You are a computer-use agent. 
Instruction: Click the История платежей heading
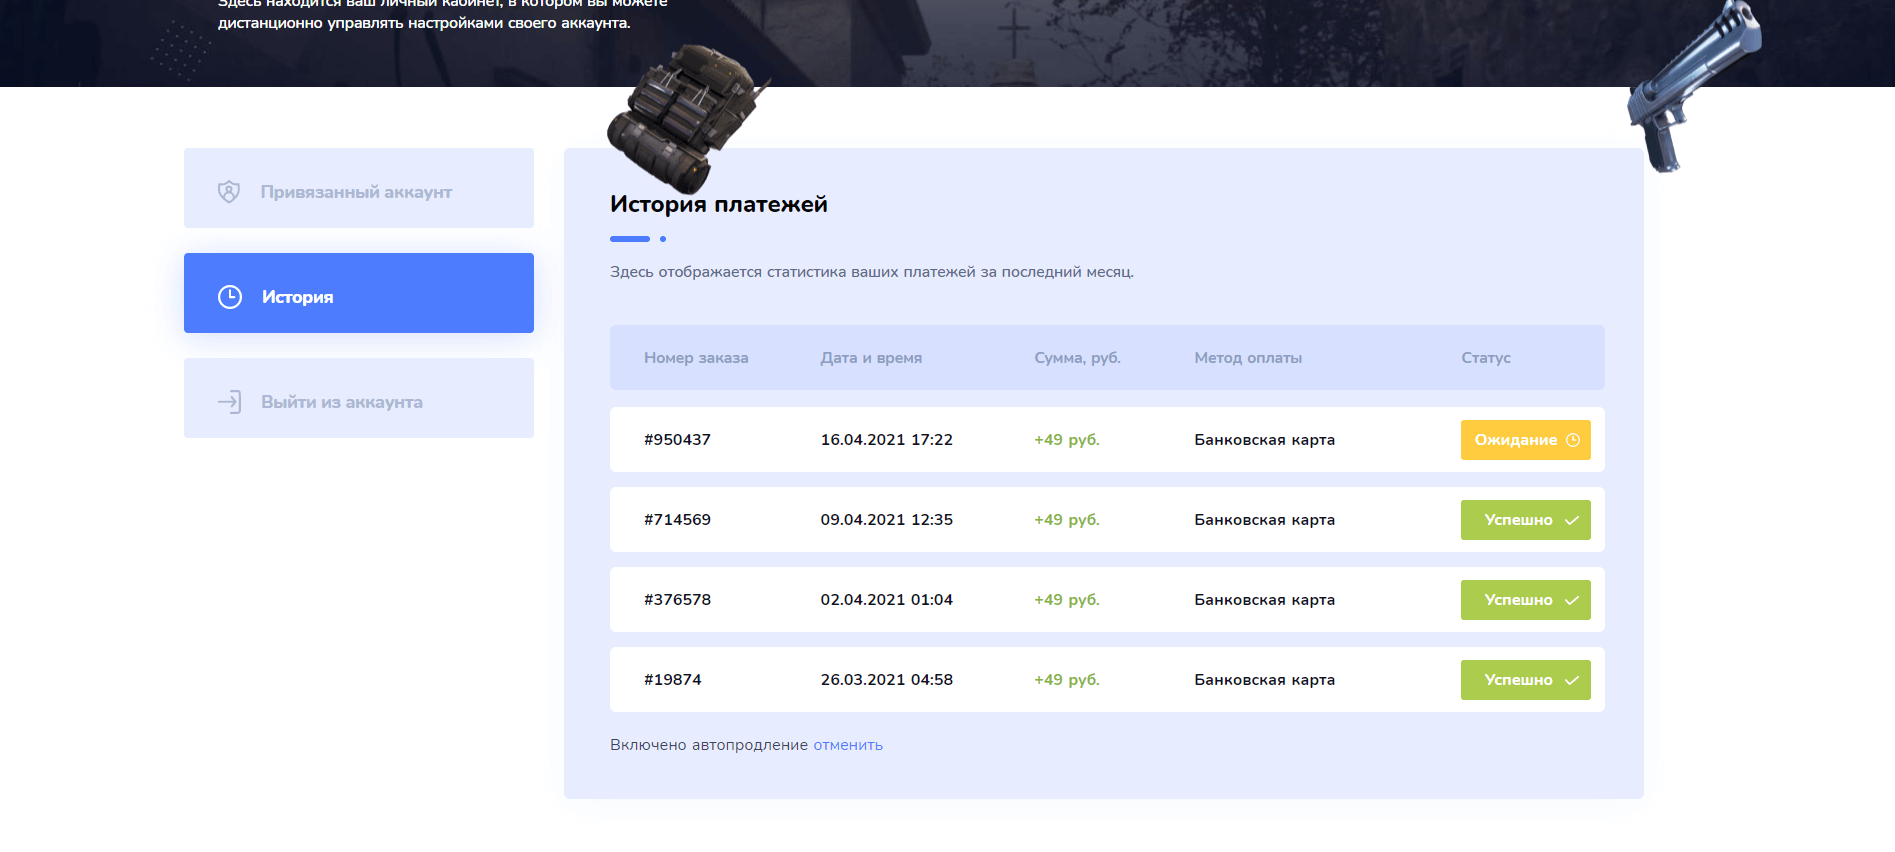click(x=719, y=204)
